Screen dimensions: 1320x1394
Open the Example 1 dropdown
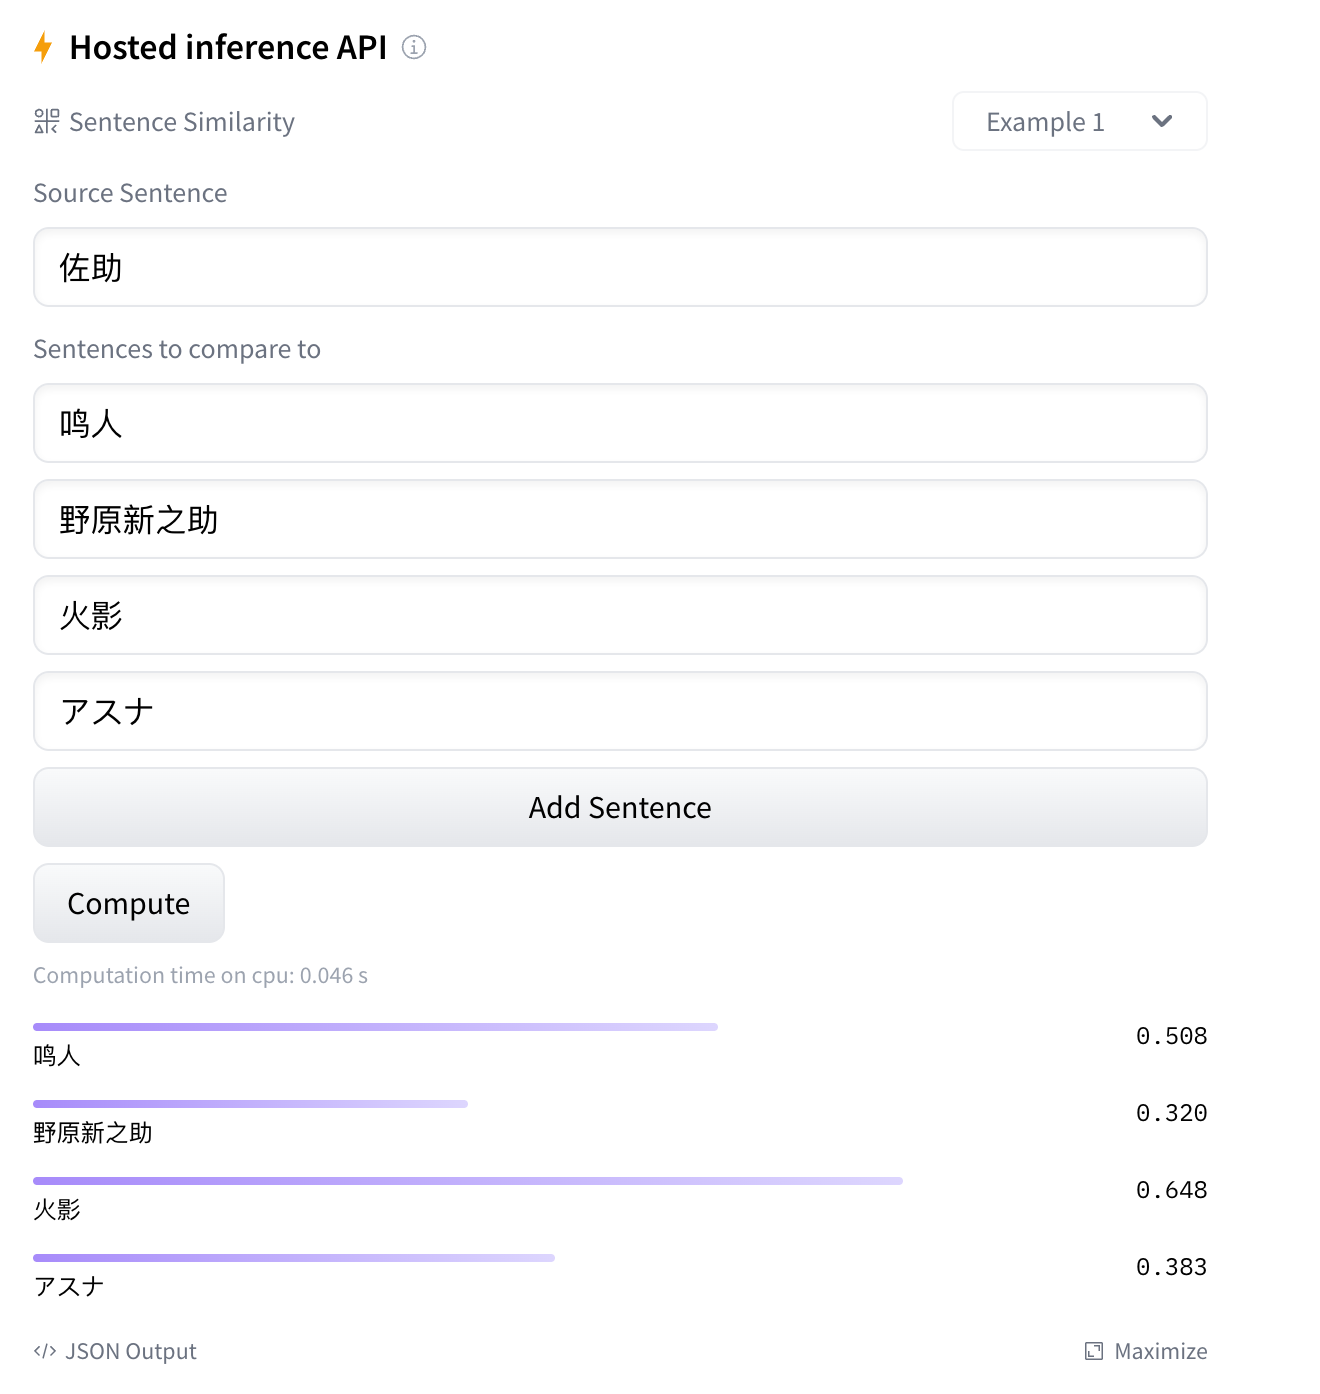click(x=1080, y=121)
